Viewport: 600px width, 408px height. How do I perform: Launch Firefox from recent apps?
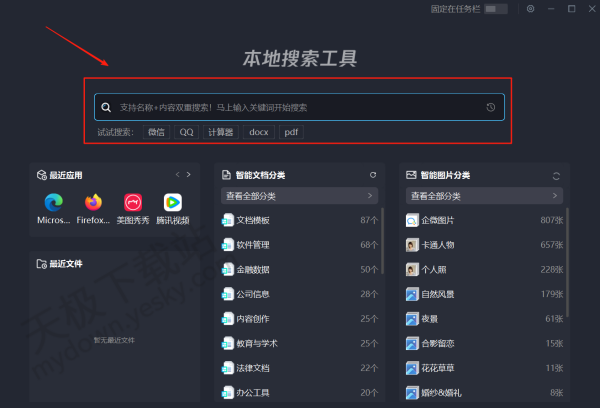click(x=93, y=203)
